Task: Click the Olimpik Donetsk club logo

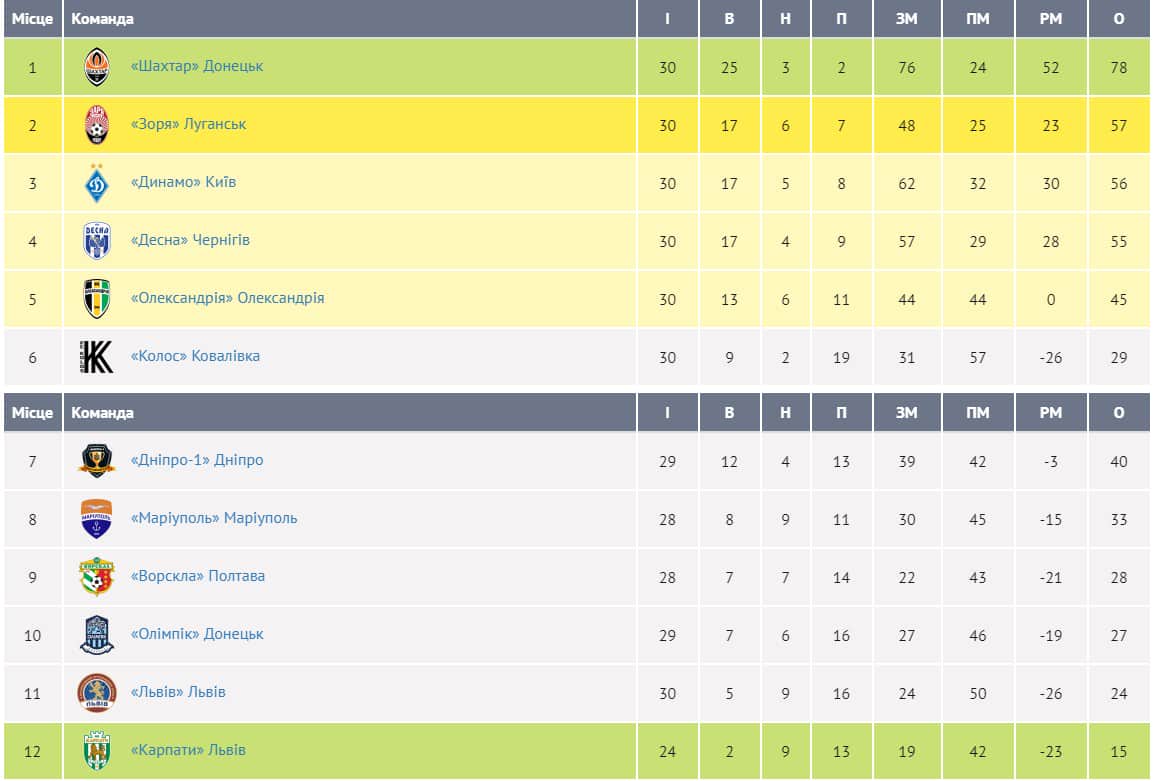Action: click(x=97, y=635)
